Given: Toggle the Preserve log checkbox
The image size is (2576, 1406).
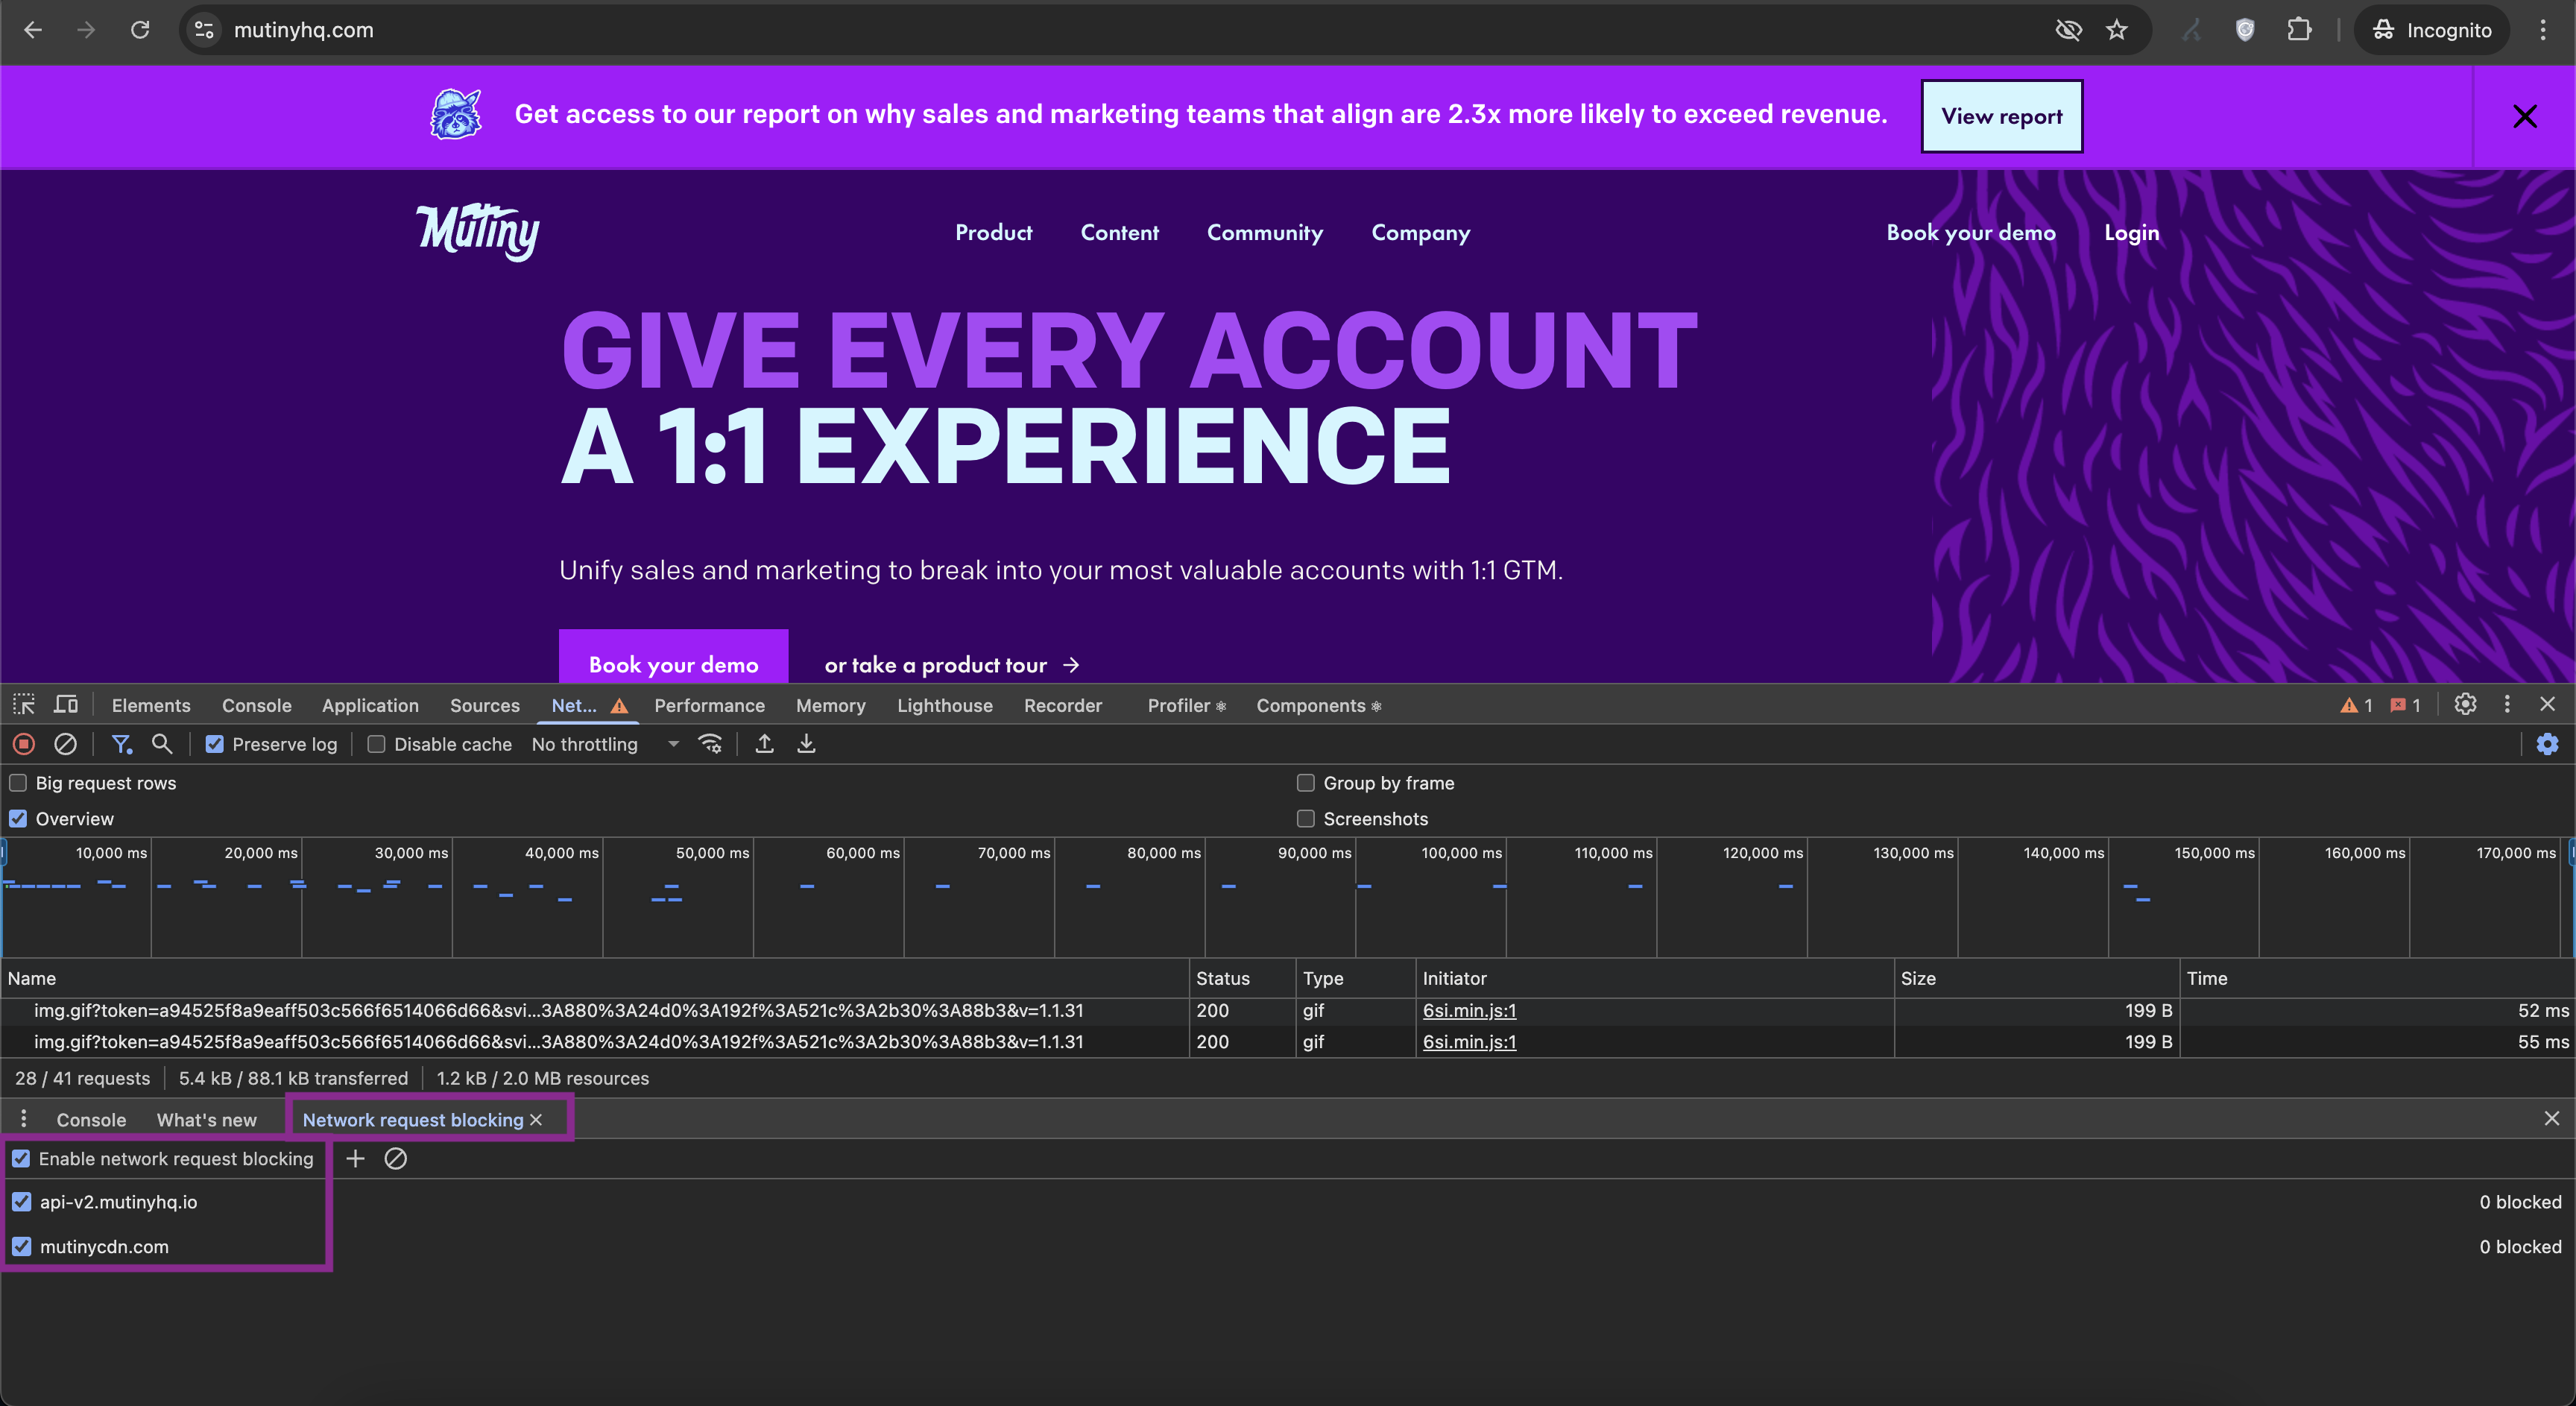Looking at the screenshot, I should tap(215, 744).
